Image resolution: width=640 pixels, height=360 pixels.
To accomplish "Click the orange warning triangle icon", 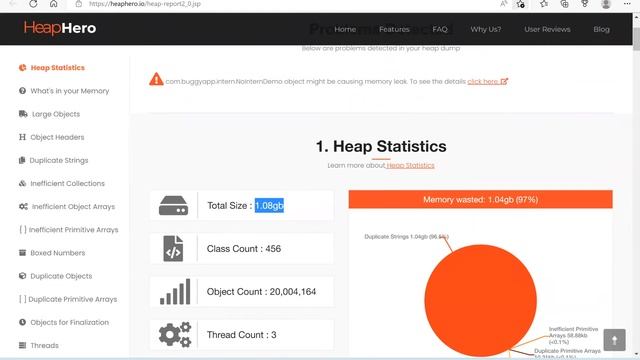I will [x=156, y=79].
